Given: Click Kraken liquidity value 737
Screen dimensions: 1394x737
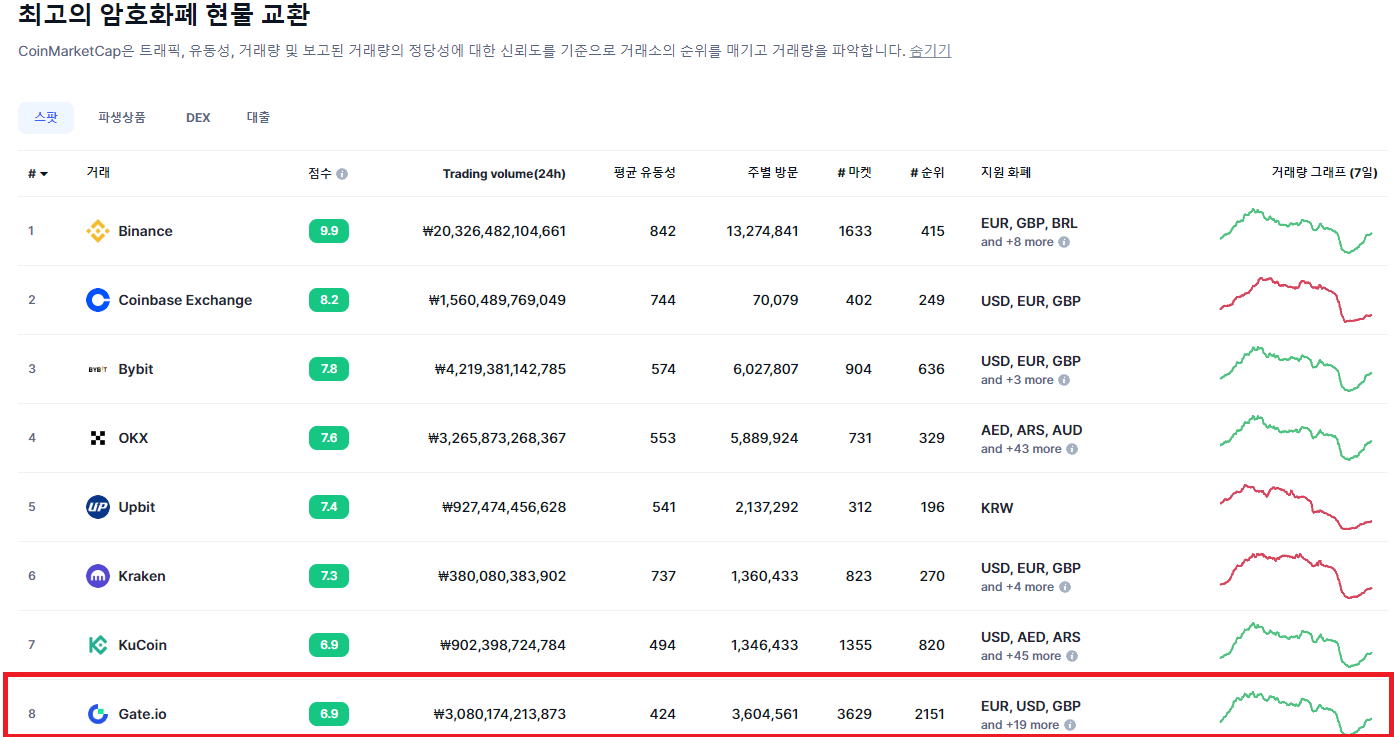Looking at the screenshot, I should pyautogui.click(x=663, y=576).
